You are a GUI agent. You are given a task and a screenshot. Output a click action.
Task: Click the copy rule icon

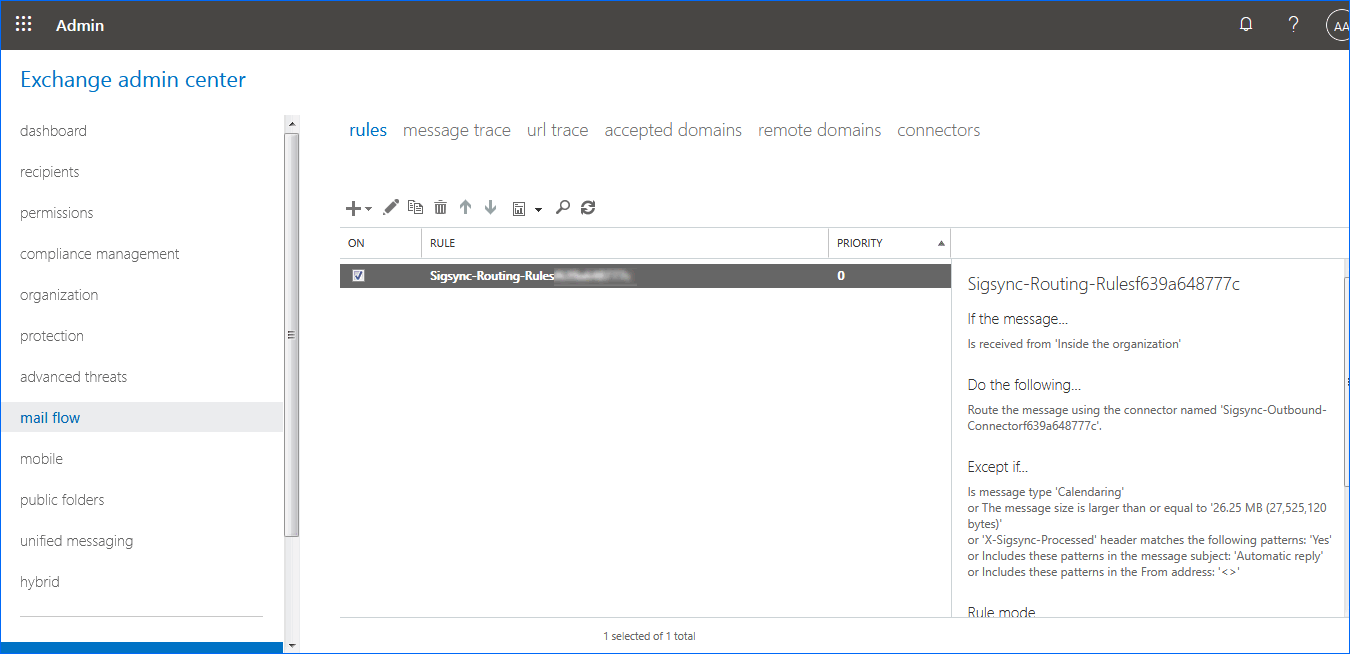pos(415,207)
